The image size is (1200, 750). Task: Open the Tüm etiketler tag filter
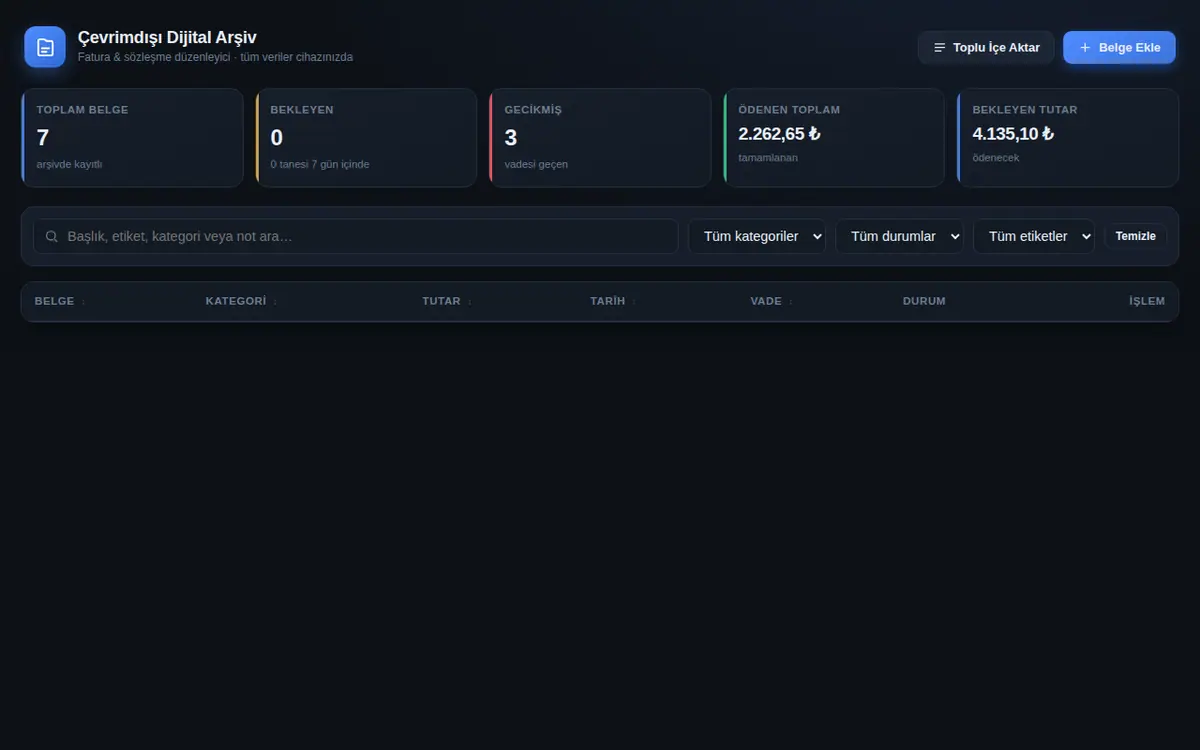[1033, 236]
